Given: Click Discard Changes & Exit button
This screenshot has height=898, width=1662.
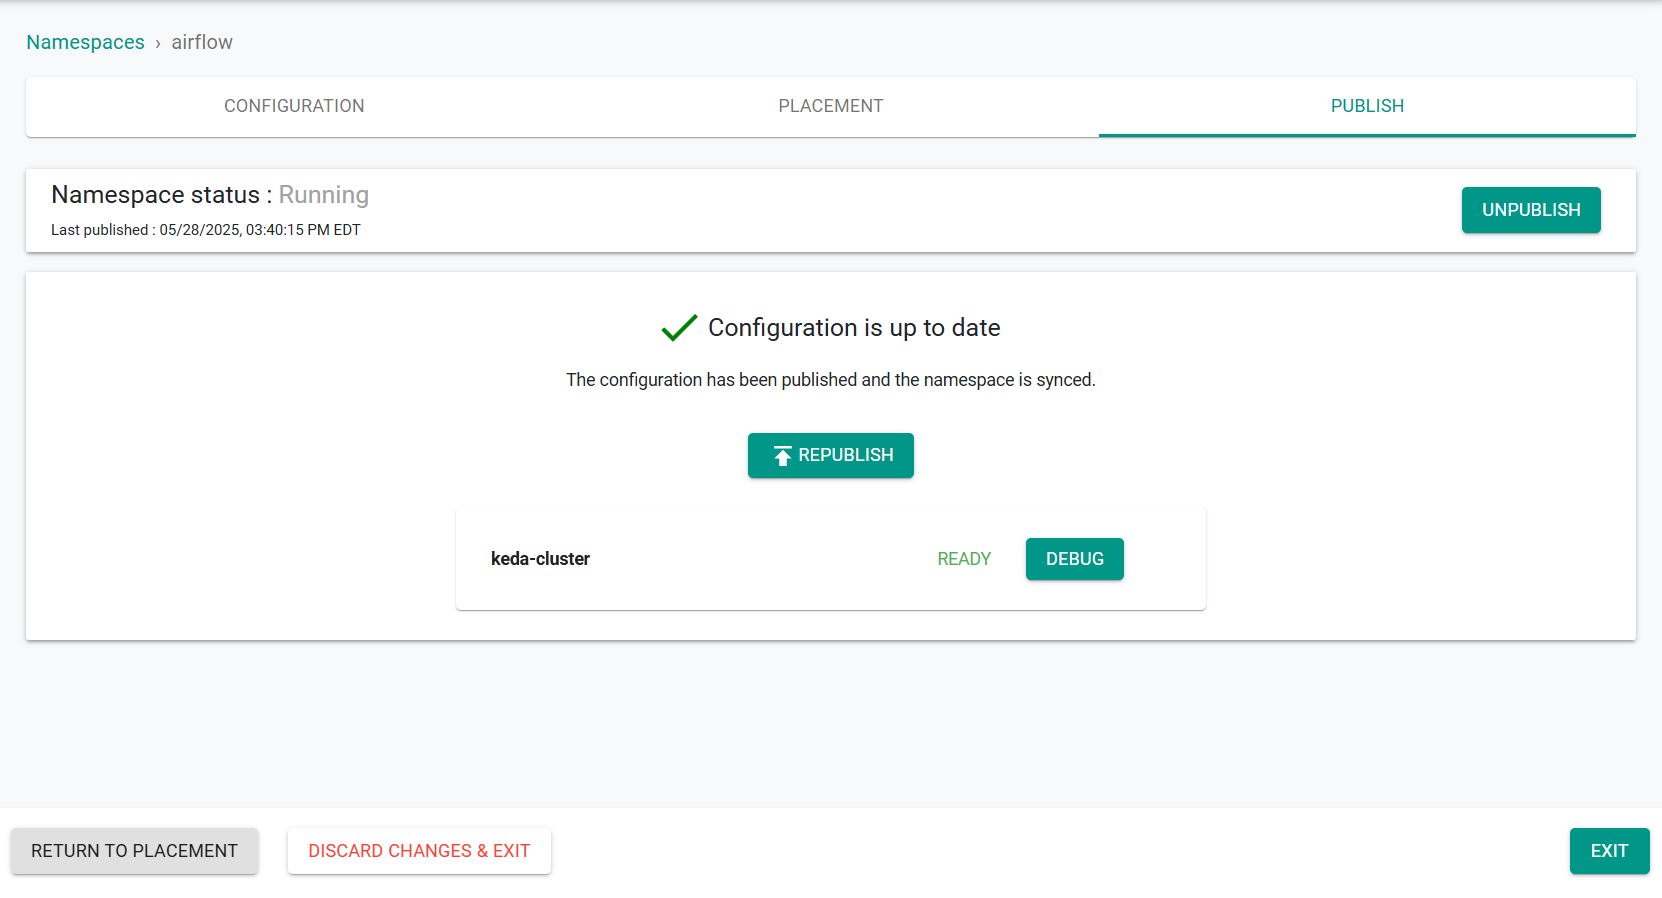Looking at the screenshot, I should [419, 851].
